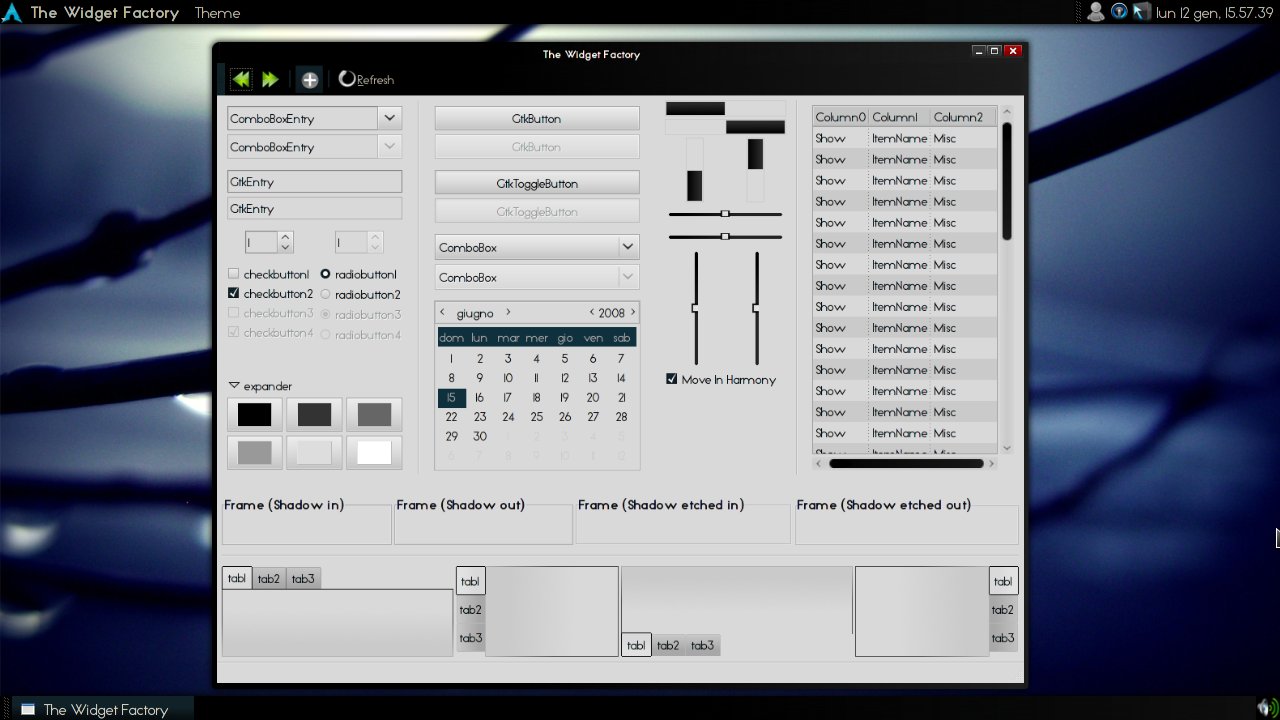Increment the first spin button
This screenshot has width=1280, height=720.
click(285, 237)
